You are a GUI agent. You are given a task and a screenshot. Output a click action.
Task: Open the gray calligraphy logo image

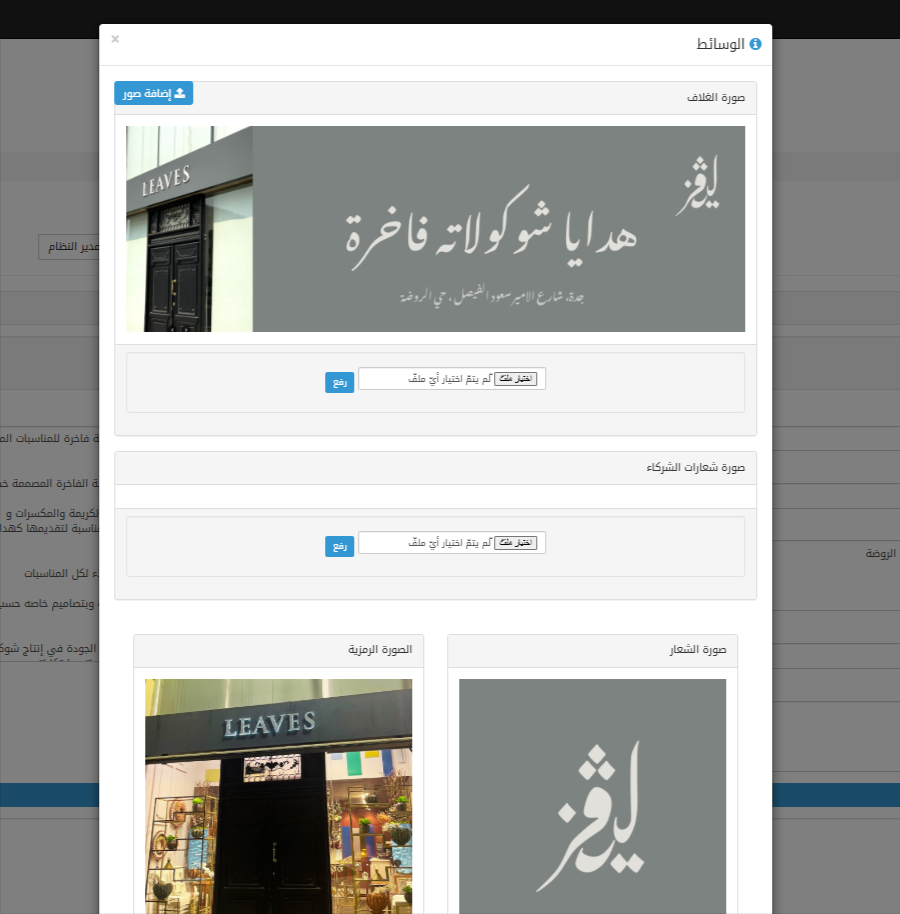click(x=592, y=795)
